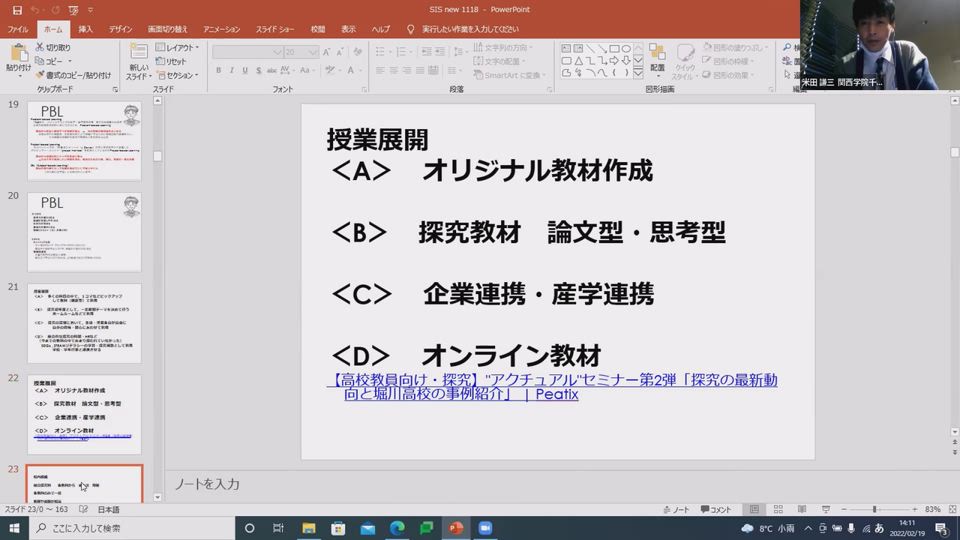960x540 pixels.
Task: Toggle the Notes (ノート) pane button
Action: (x=675, y=509)
